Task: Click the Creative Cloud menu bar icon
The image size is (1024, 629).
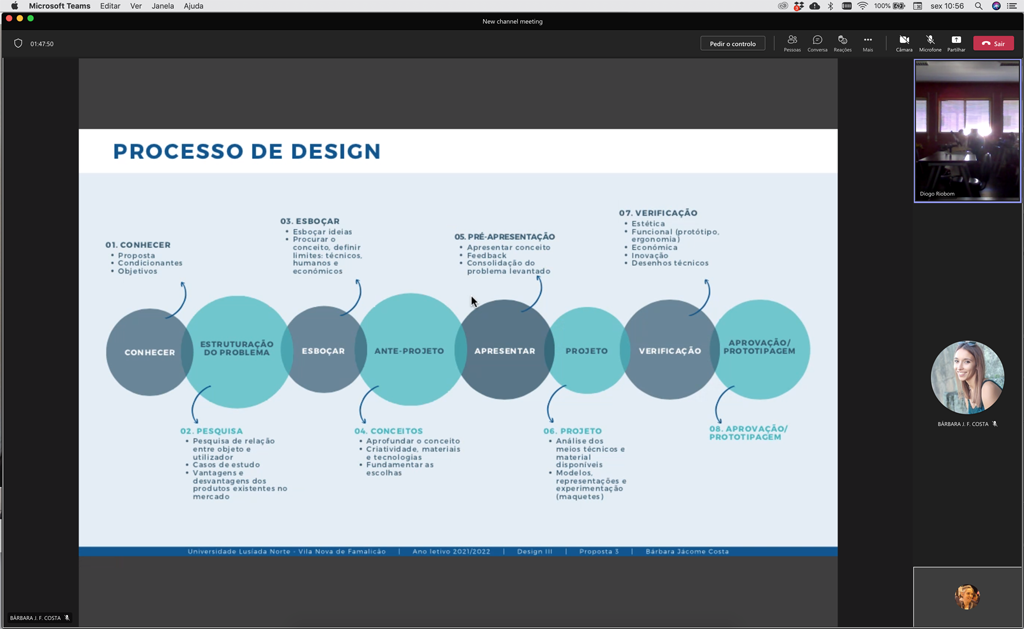Action: 782,6
